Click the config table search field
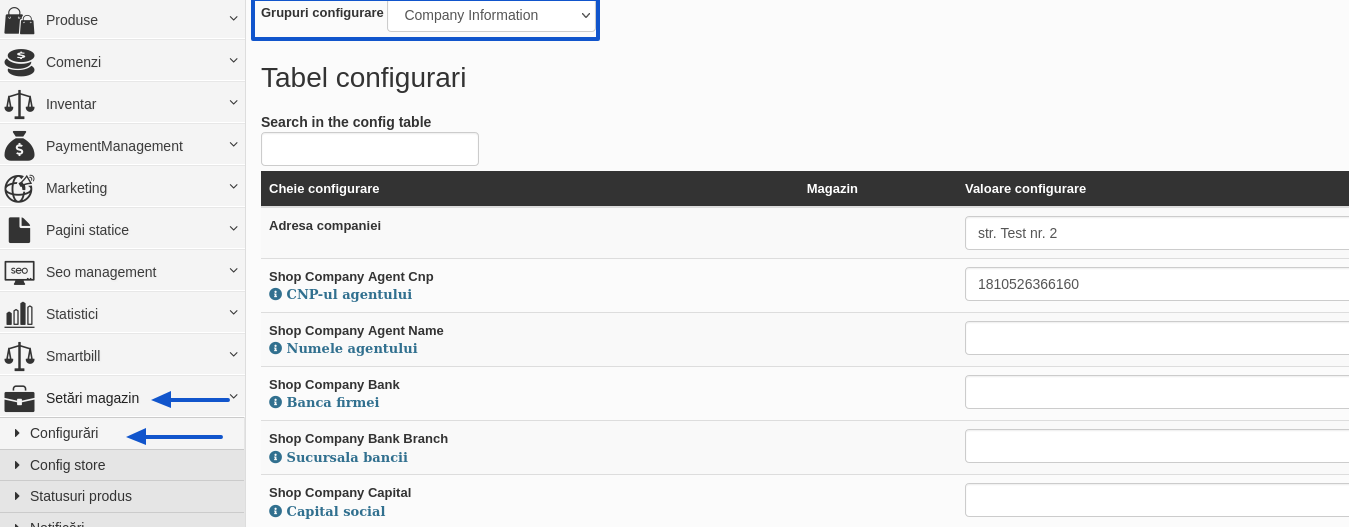Screen dimensions: 1349x527 click(370, 149)
